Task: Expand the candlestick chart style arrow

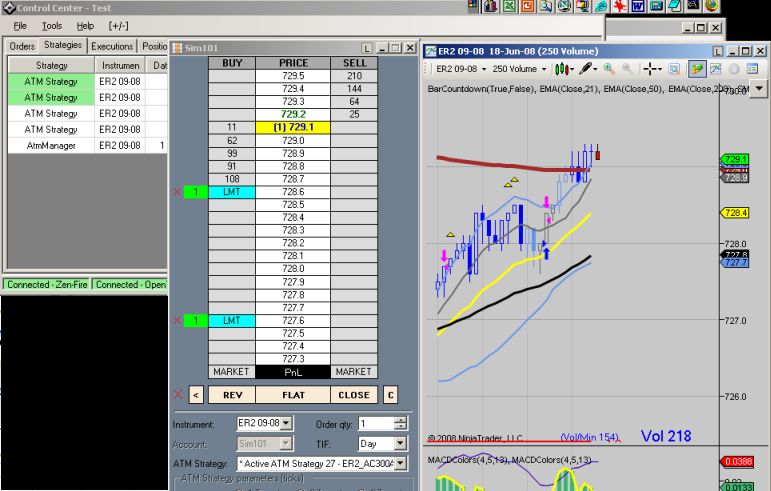Action: [x=571, y=69]
